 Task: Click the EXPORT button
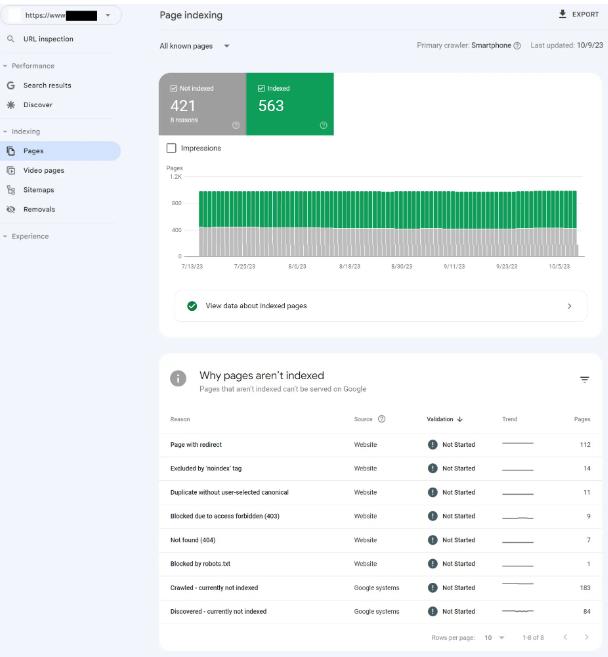(579, 14)
